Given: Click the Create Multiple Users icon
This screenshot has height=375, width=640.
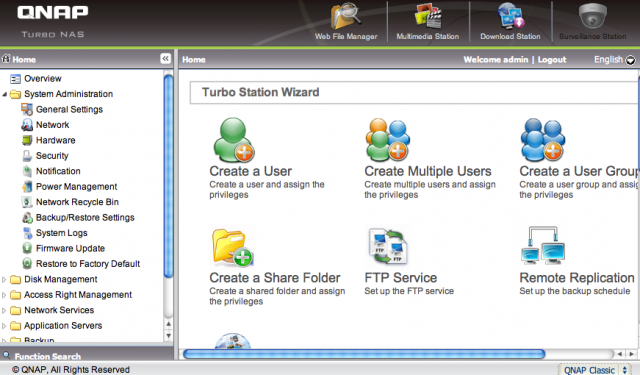Looking at the screenshot, I should [388, 140].
